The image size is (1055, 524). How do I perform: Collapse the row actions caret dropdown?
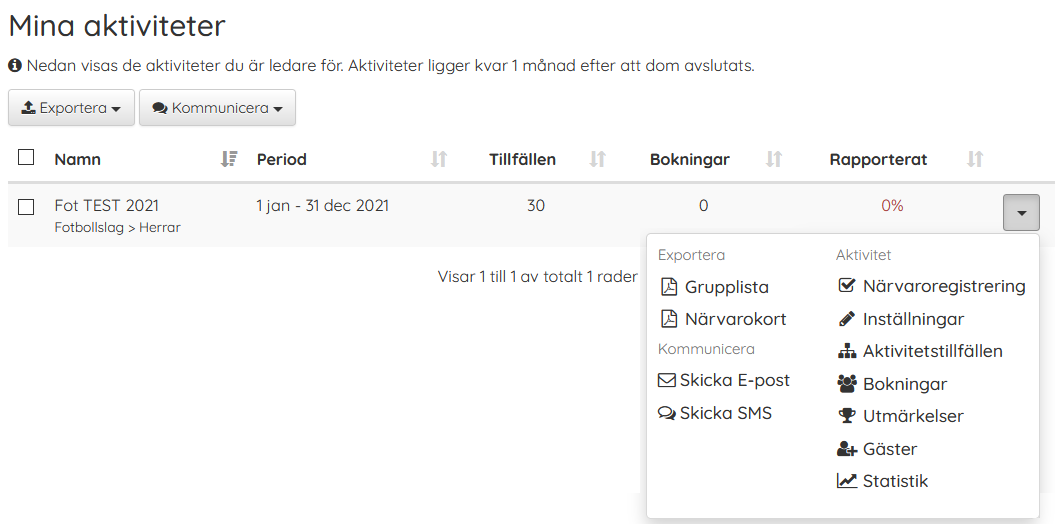tap(1021, 213)
